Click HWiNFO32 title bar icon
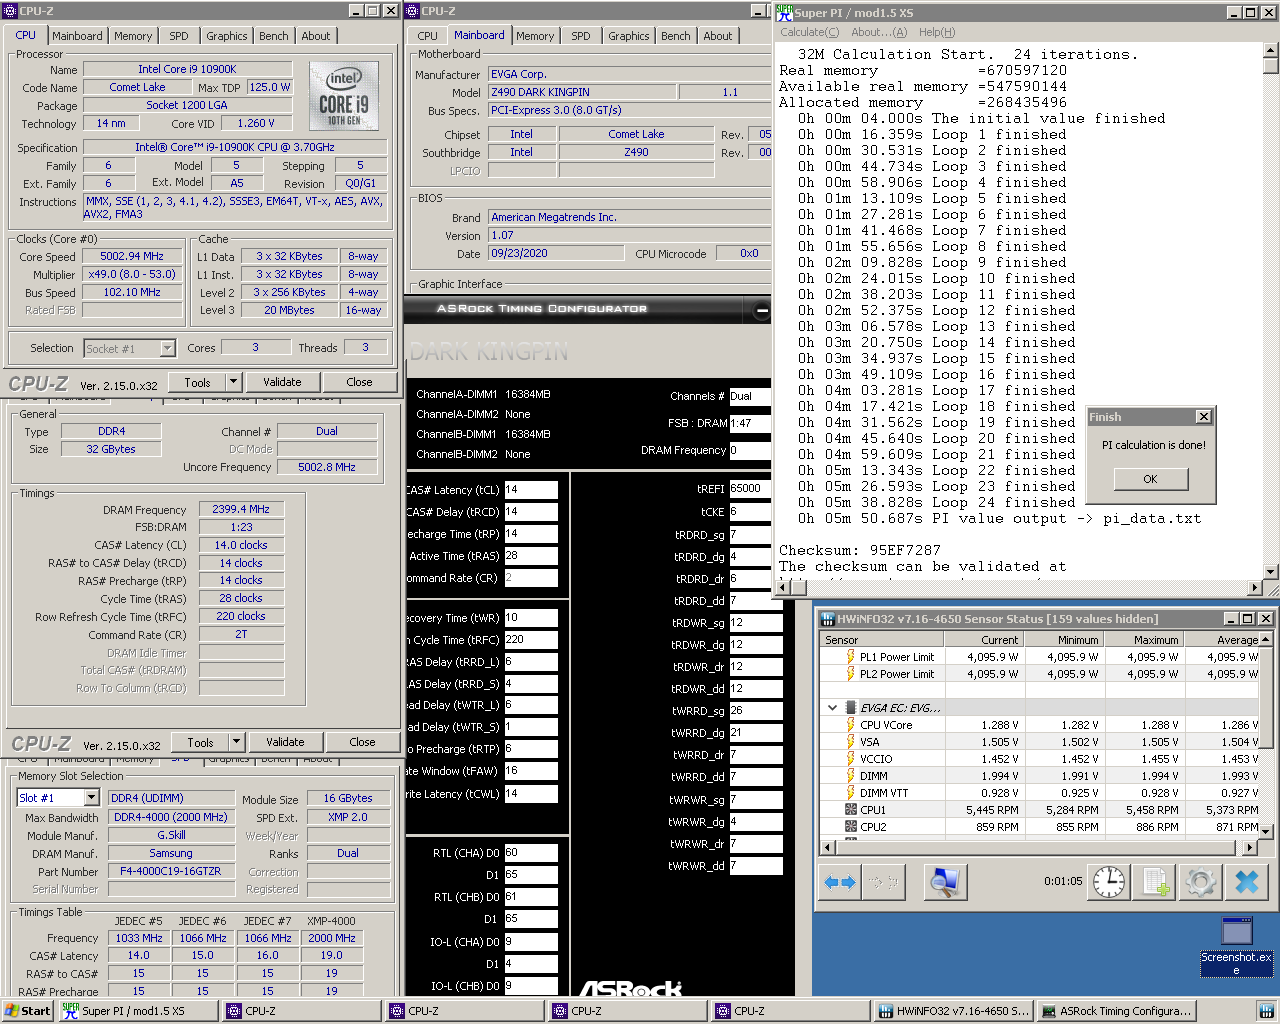Screen dimensions: 1280x1024 coord(827,619)
